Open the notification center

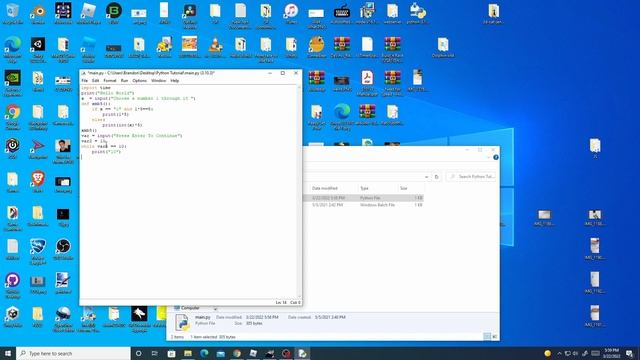630,353
